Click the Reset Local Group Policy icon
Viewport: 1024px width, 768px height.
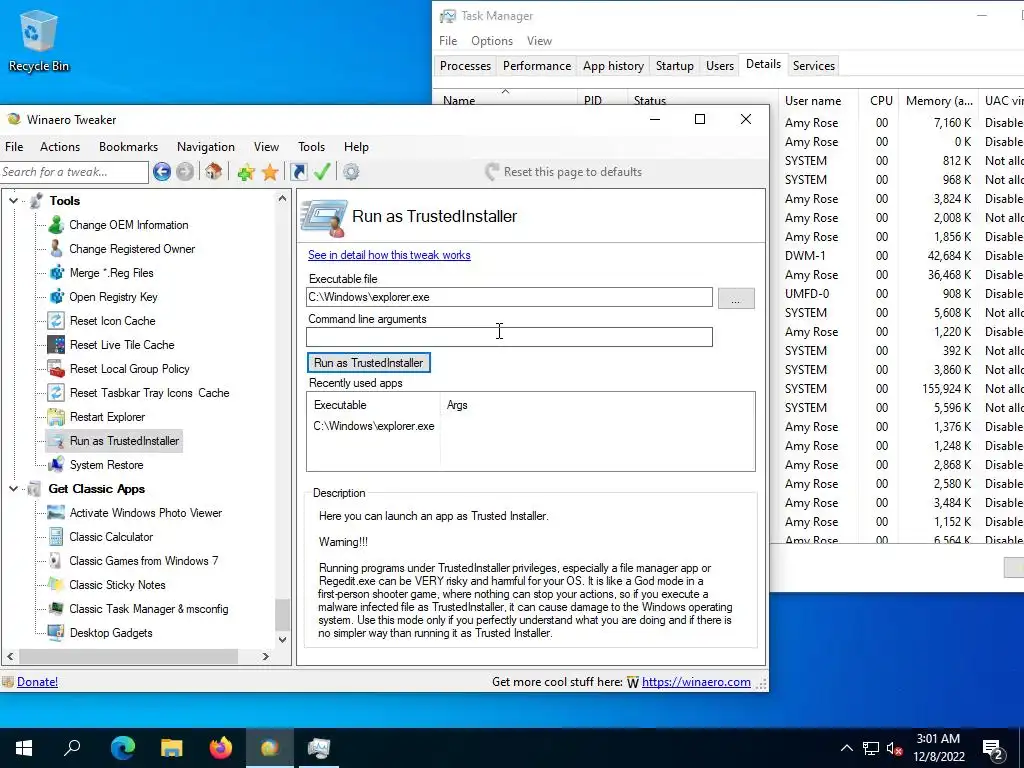(56, 369)
